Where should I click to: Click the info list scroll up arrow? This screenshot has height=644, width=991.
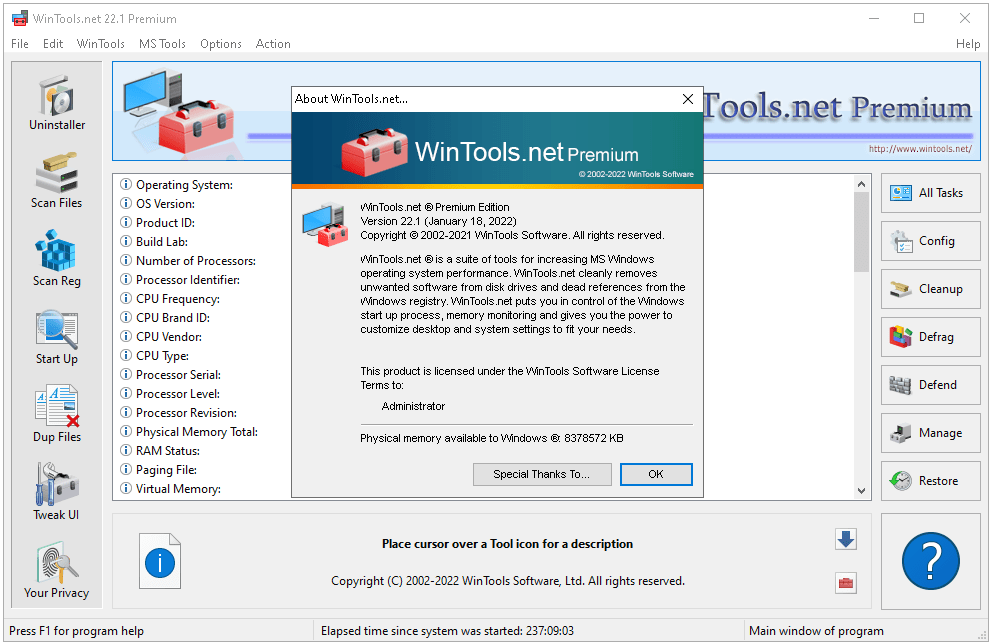861,184
